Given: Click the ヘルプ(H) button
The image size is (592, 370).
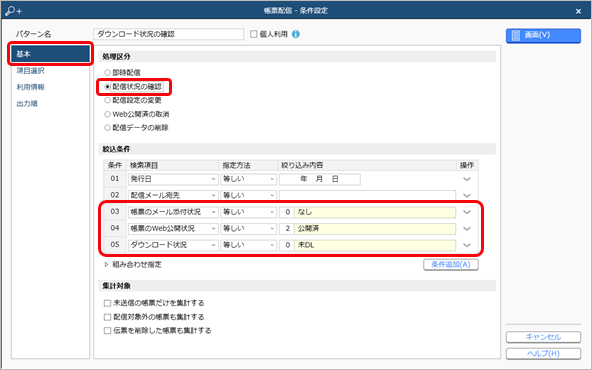Looking at the screenshot, I should click(543, 354).
